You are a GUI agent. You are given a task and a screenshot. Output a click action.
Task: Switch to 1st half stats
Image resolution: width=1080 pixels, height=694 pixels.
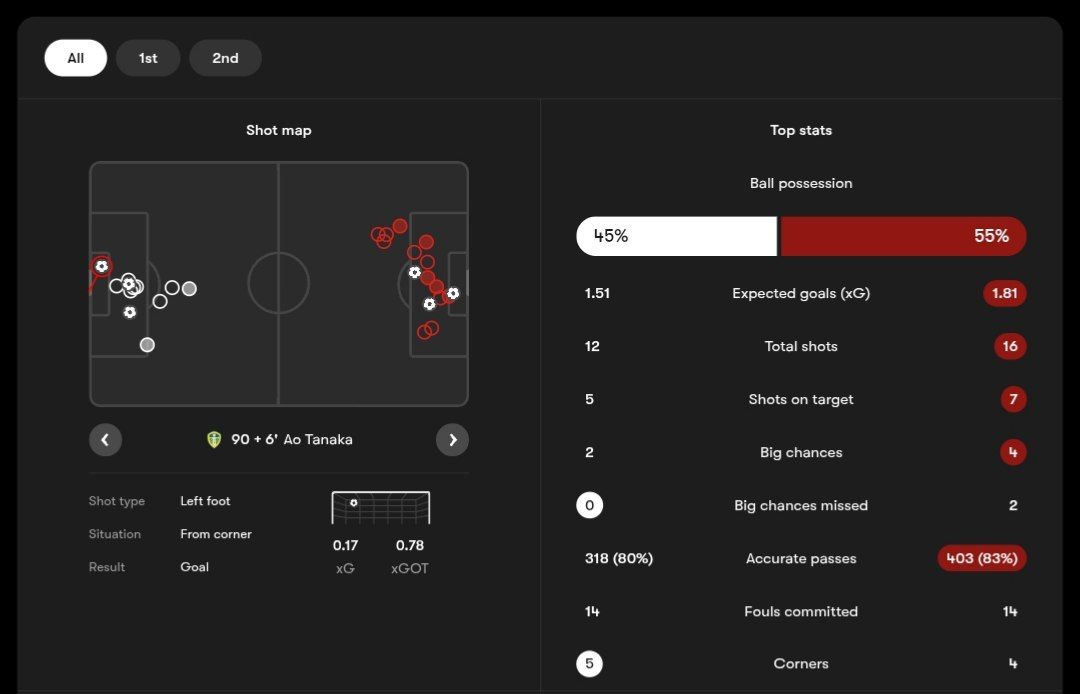pyautogui.click(x=148, y=58)
